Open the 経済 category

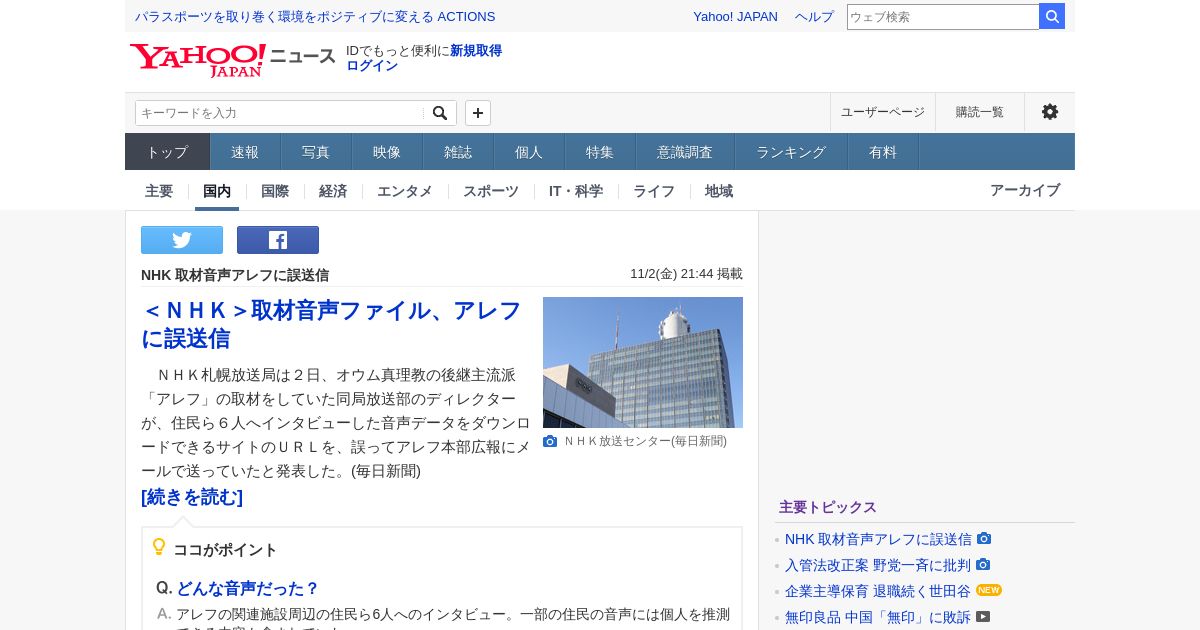[x=333, y=191]
